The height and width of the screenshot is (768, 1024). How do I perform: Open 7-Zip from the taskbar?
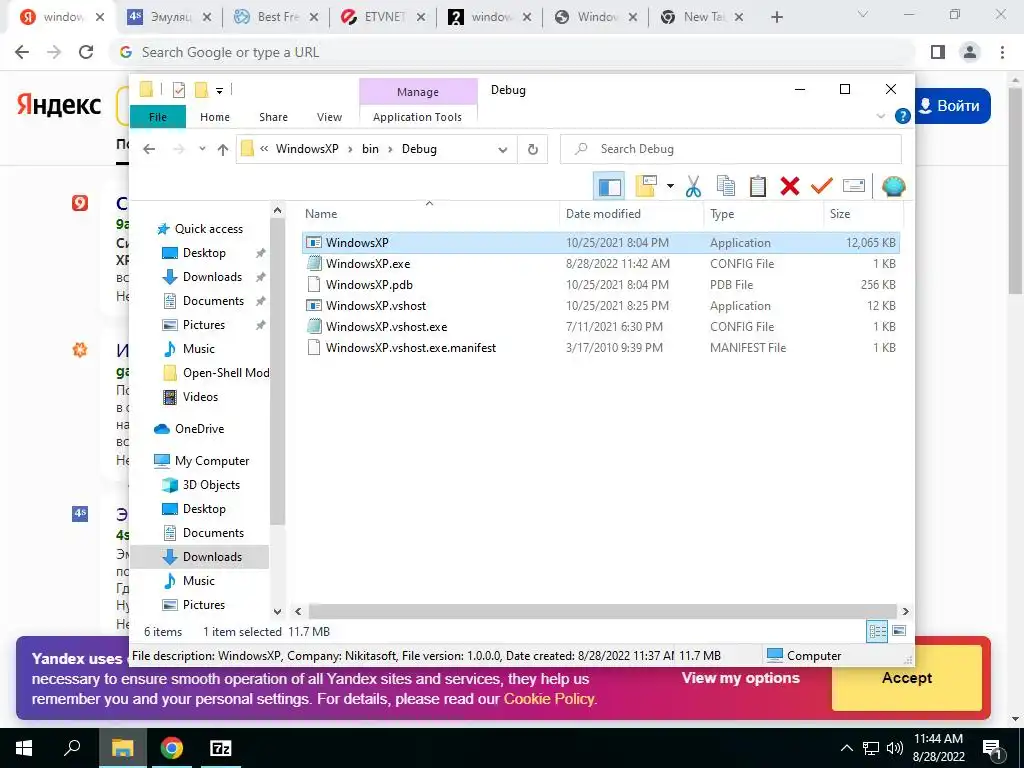click(x=221, y=748)
